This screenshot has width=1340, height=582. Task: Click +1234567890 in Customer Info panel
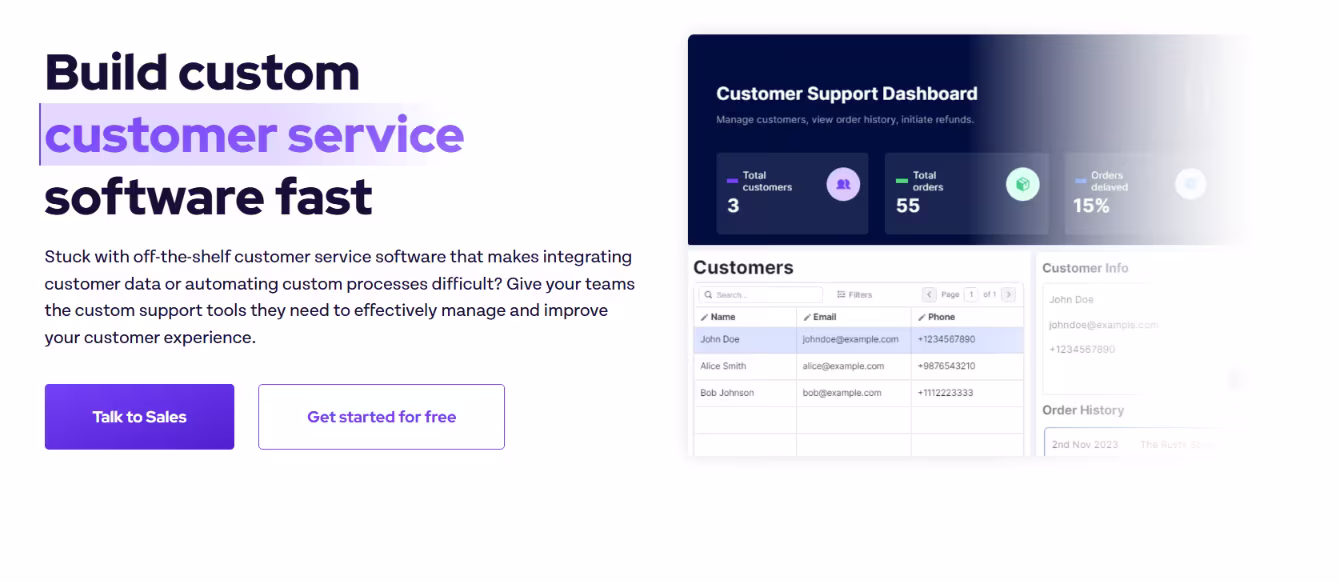[1082, 350]
